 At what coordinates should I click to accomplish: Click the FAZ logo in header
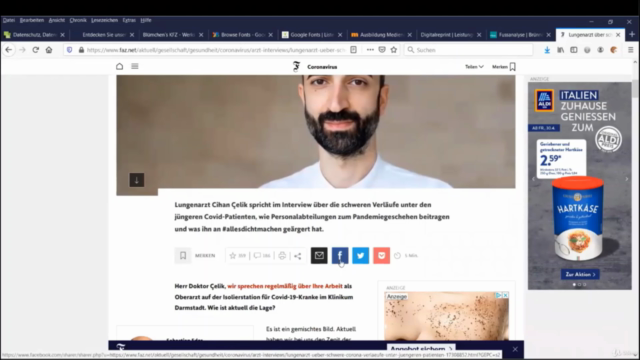click(x=296, y=67)
